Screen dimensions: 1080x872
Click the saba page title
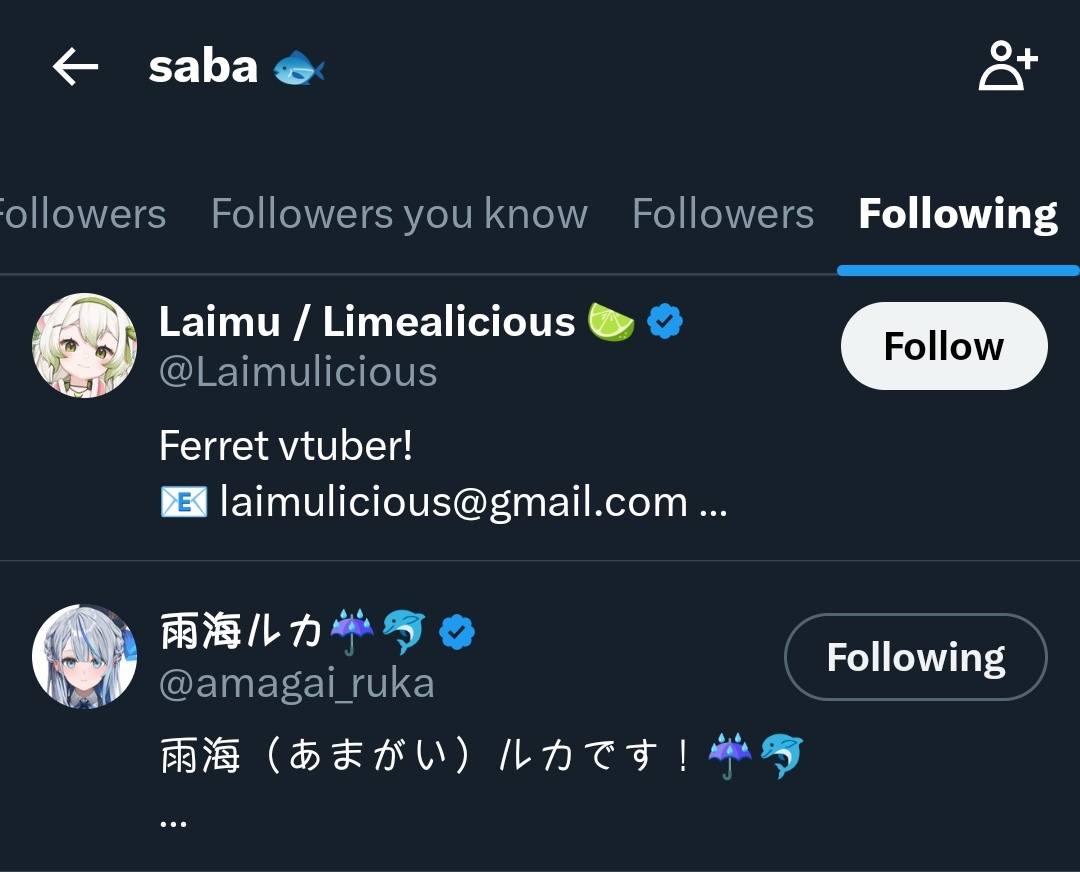tap(203, 68)
